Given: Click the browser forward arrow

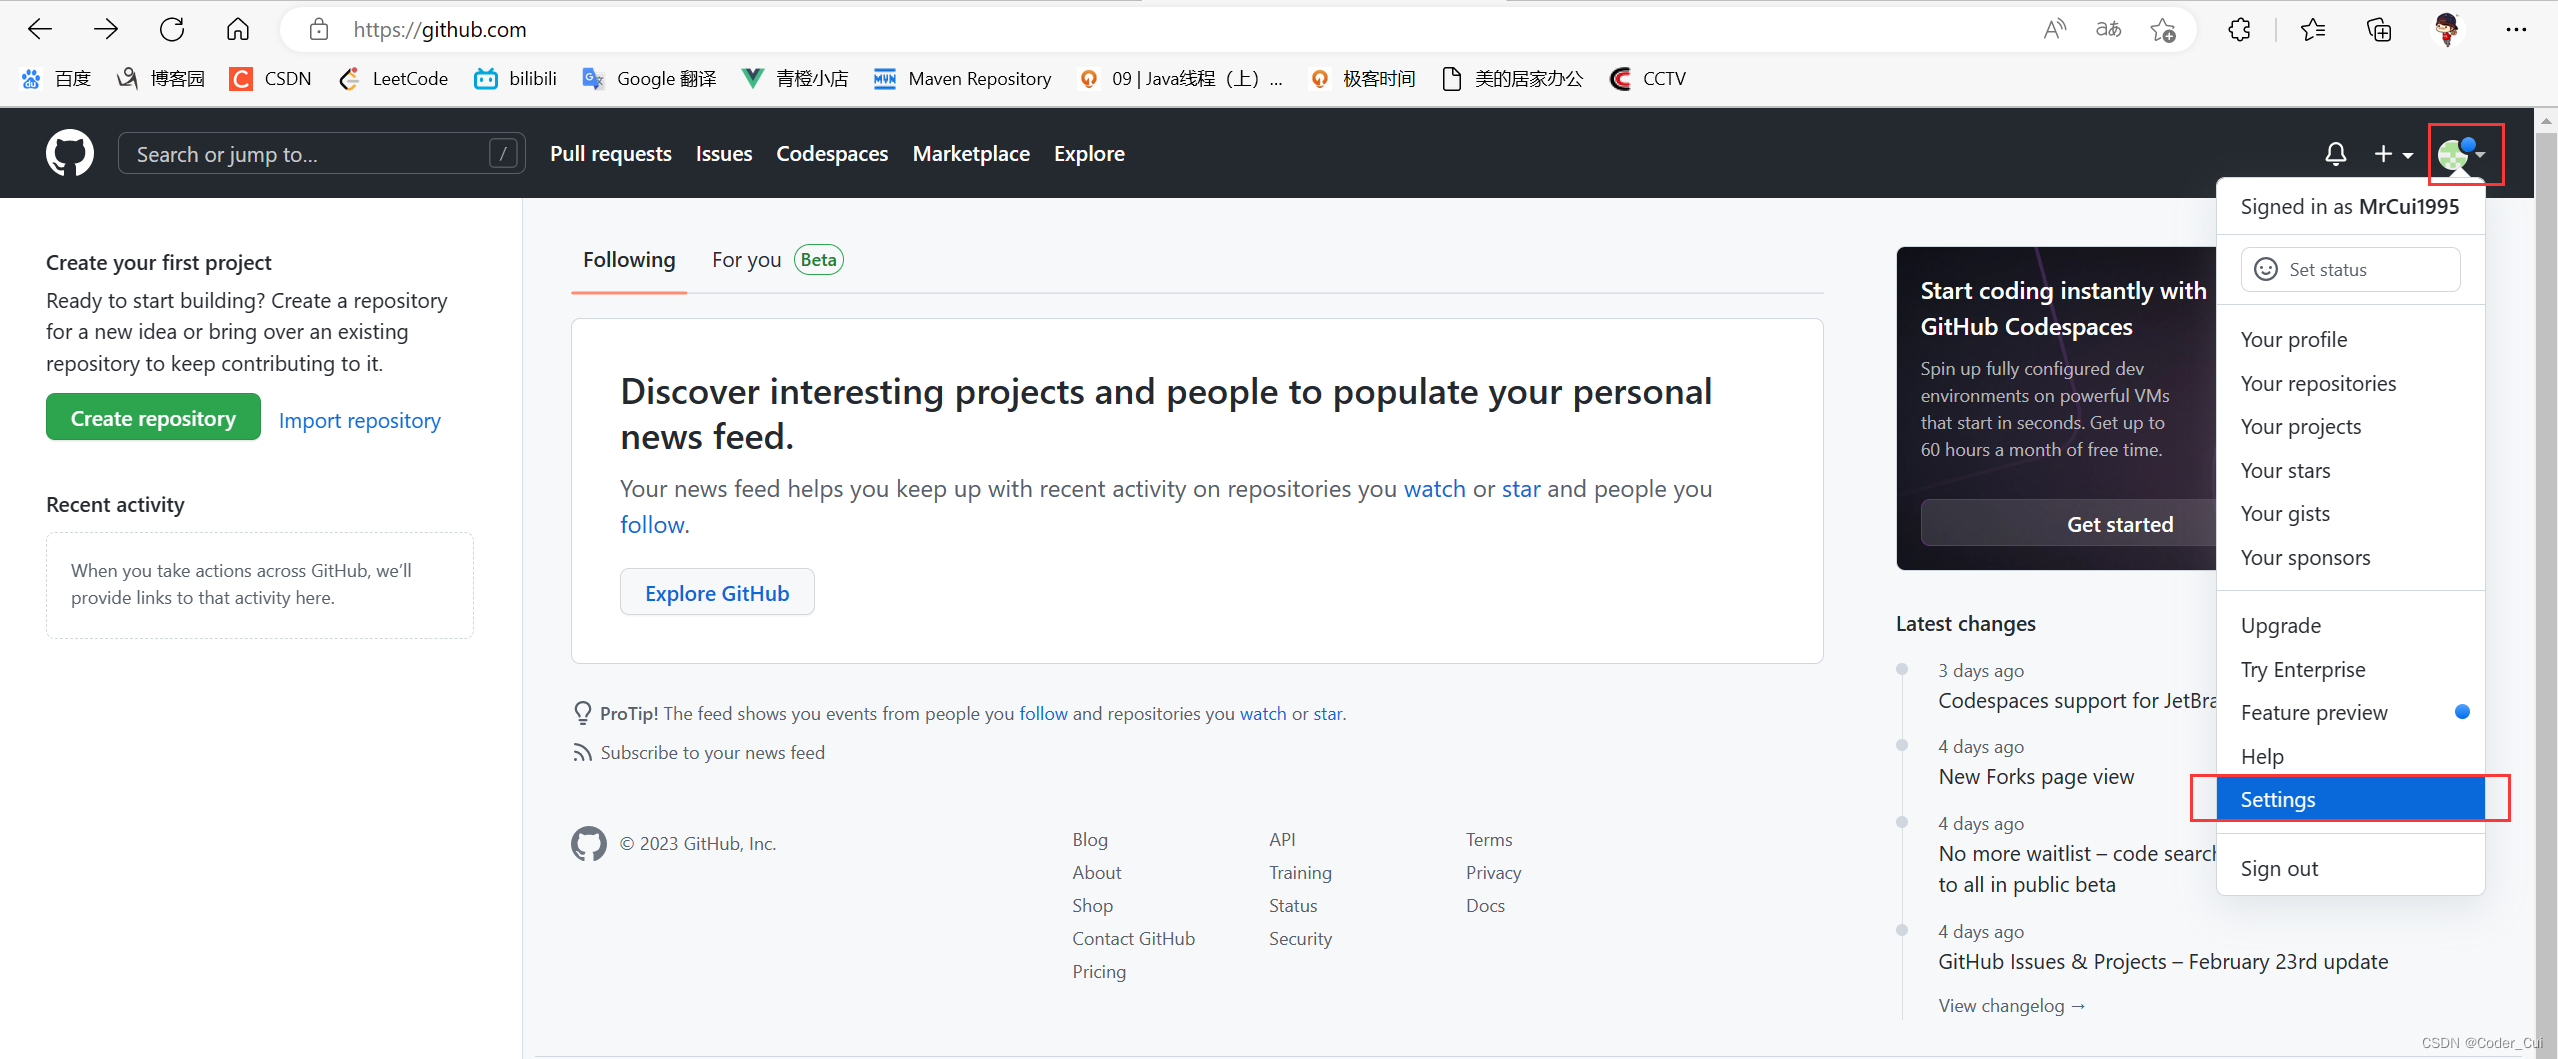Looking at the screenshot, I should (106, 30).
